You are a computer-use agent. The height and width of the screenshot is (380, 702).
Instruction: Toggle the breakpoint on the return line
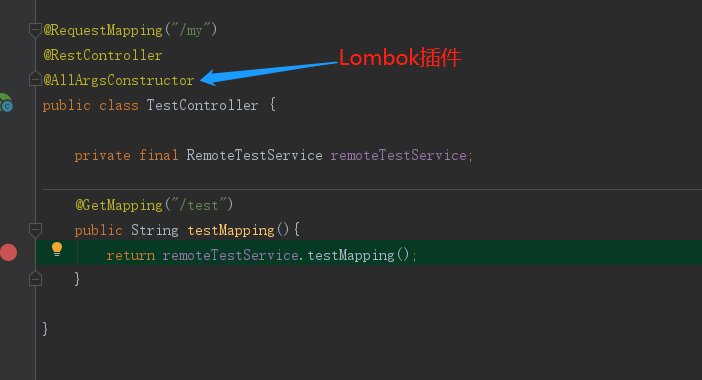tap(9, 252)
